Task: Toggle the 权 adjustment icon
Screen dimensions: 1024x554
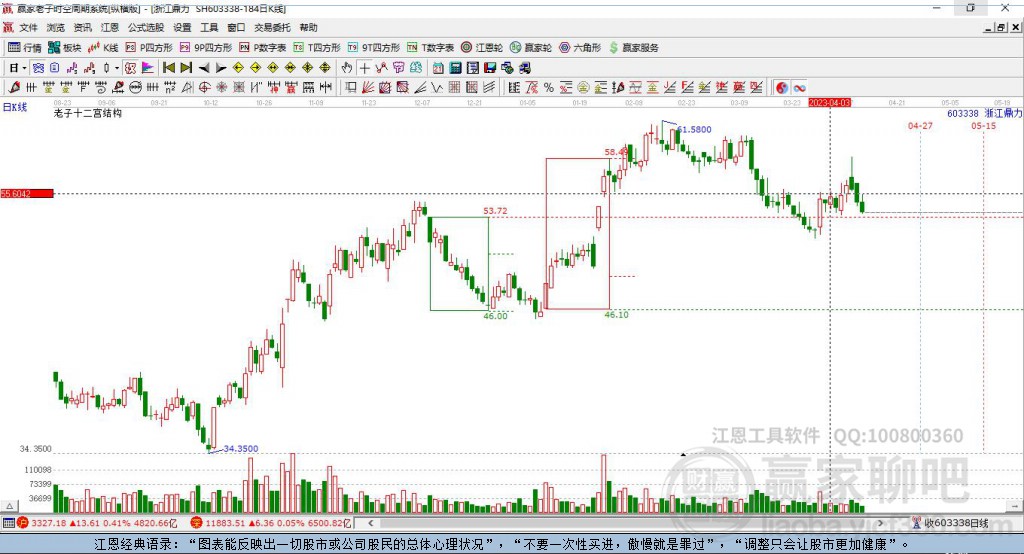Action: (130, 68)
